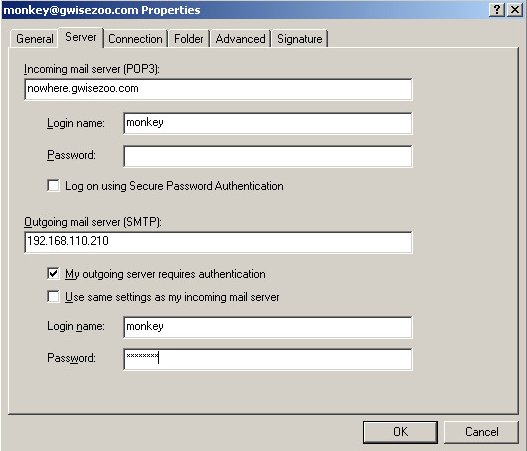Select the Folder tab

[x=189, y=39]
